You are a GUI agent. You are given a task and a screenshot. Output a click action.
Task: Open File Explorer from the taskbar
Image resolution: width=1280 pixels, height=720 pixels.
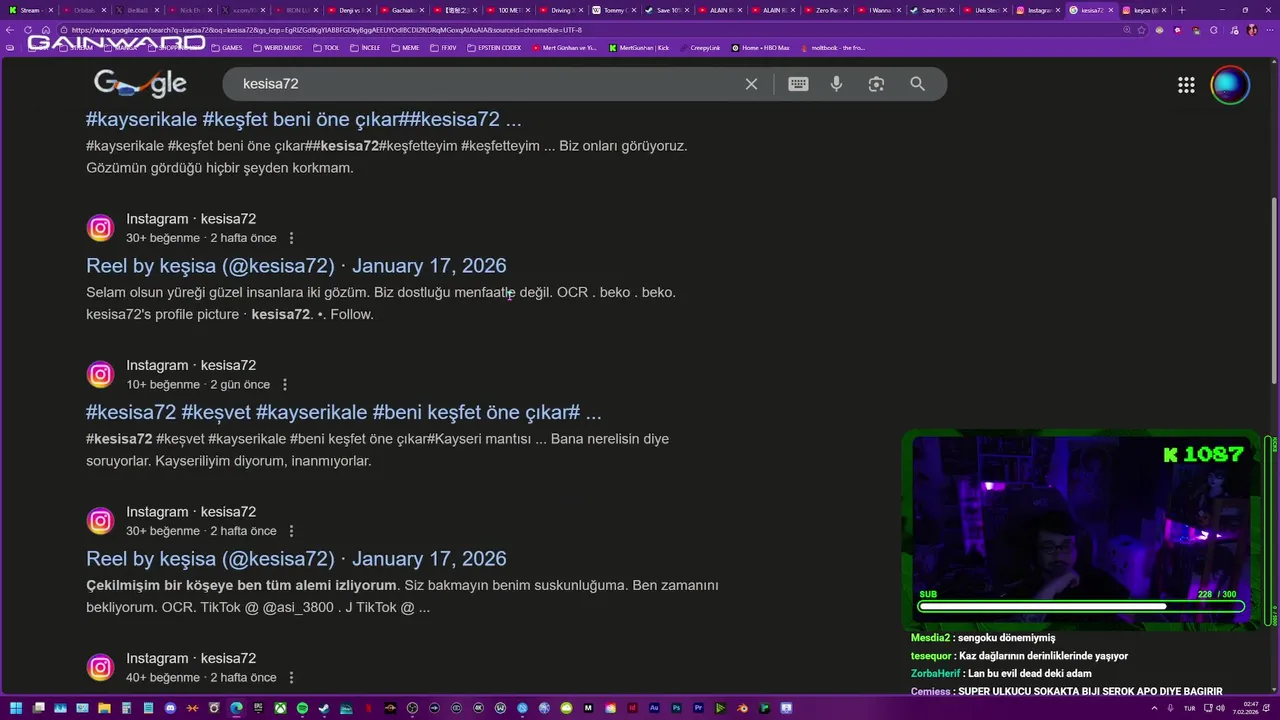coord(104,708)
